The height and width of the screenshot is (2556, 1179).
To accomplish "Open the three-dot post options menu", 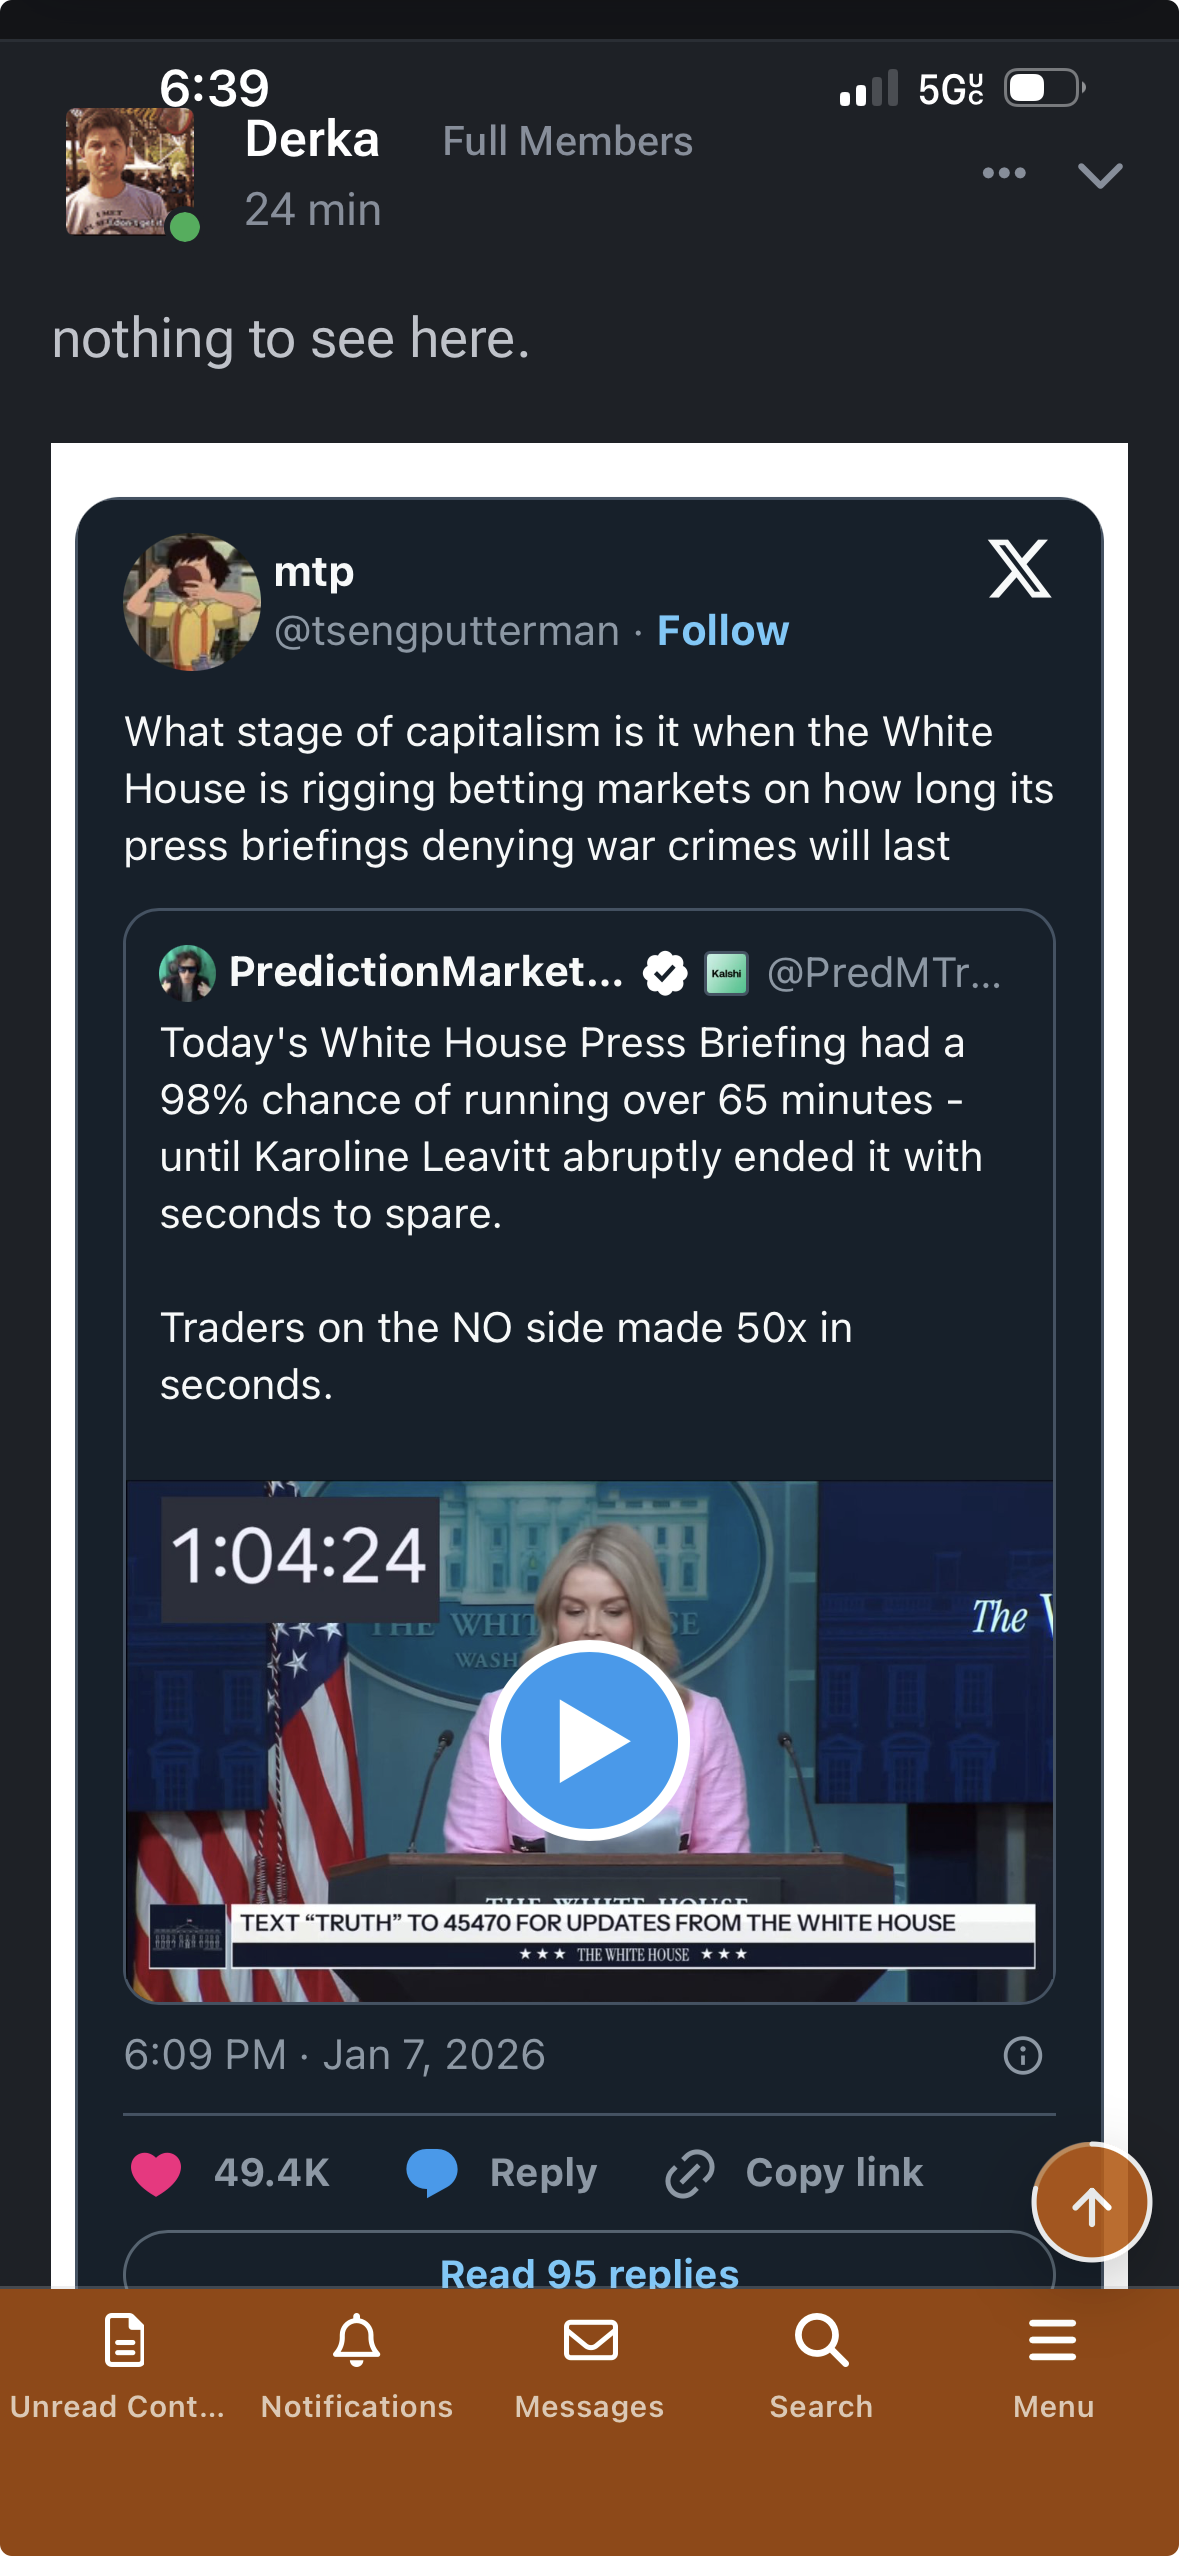I will [1004, 173].
